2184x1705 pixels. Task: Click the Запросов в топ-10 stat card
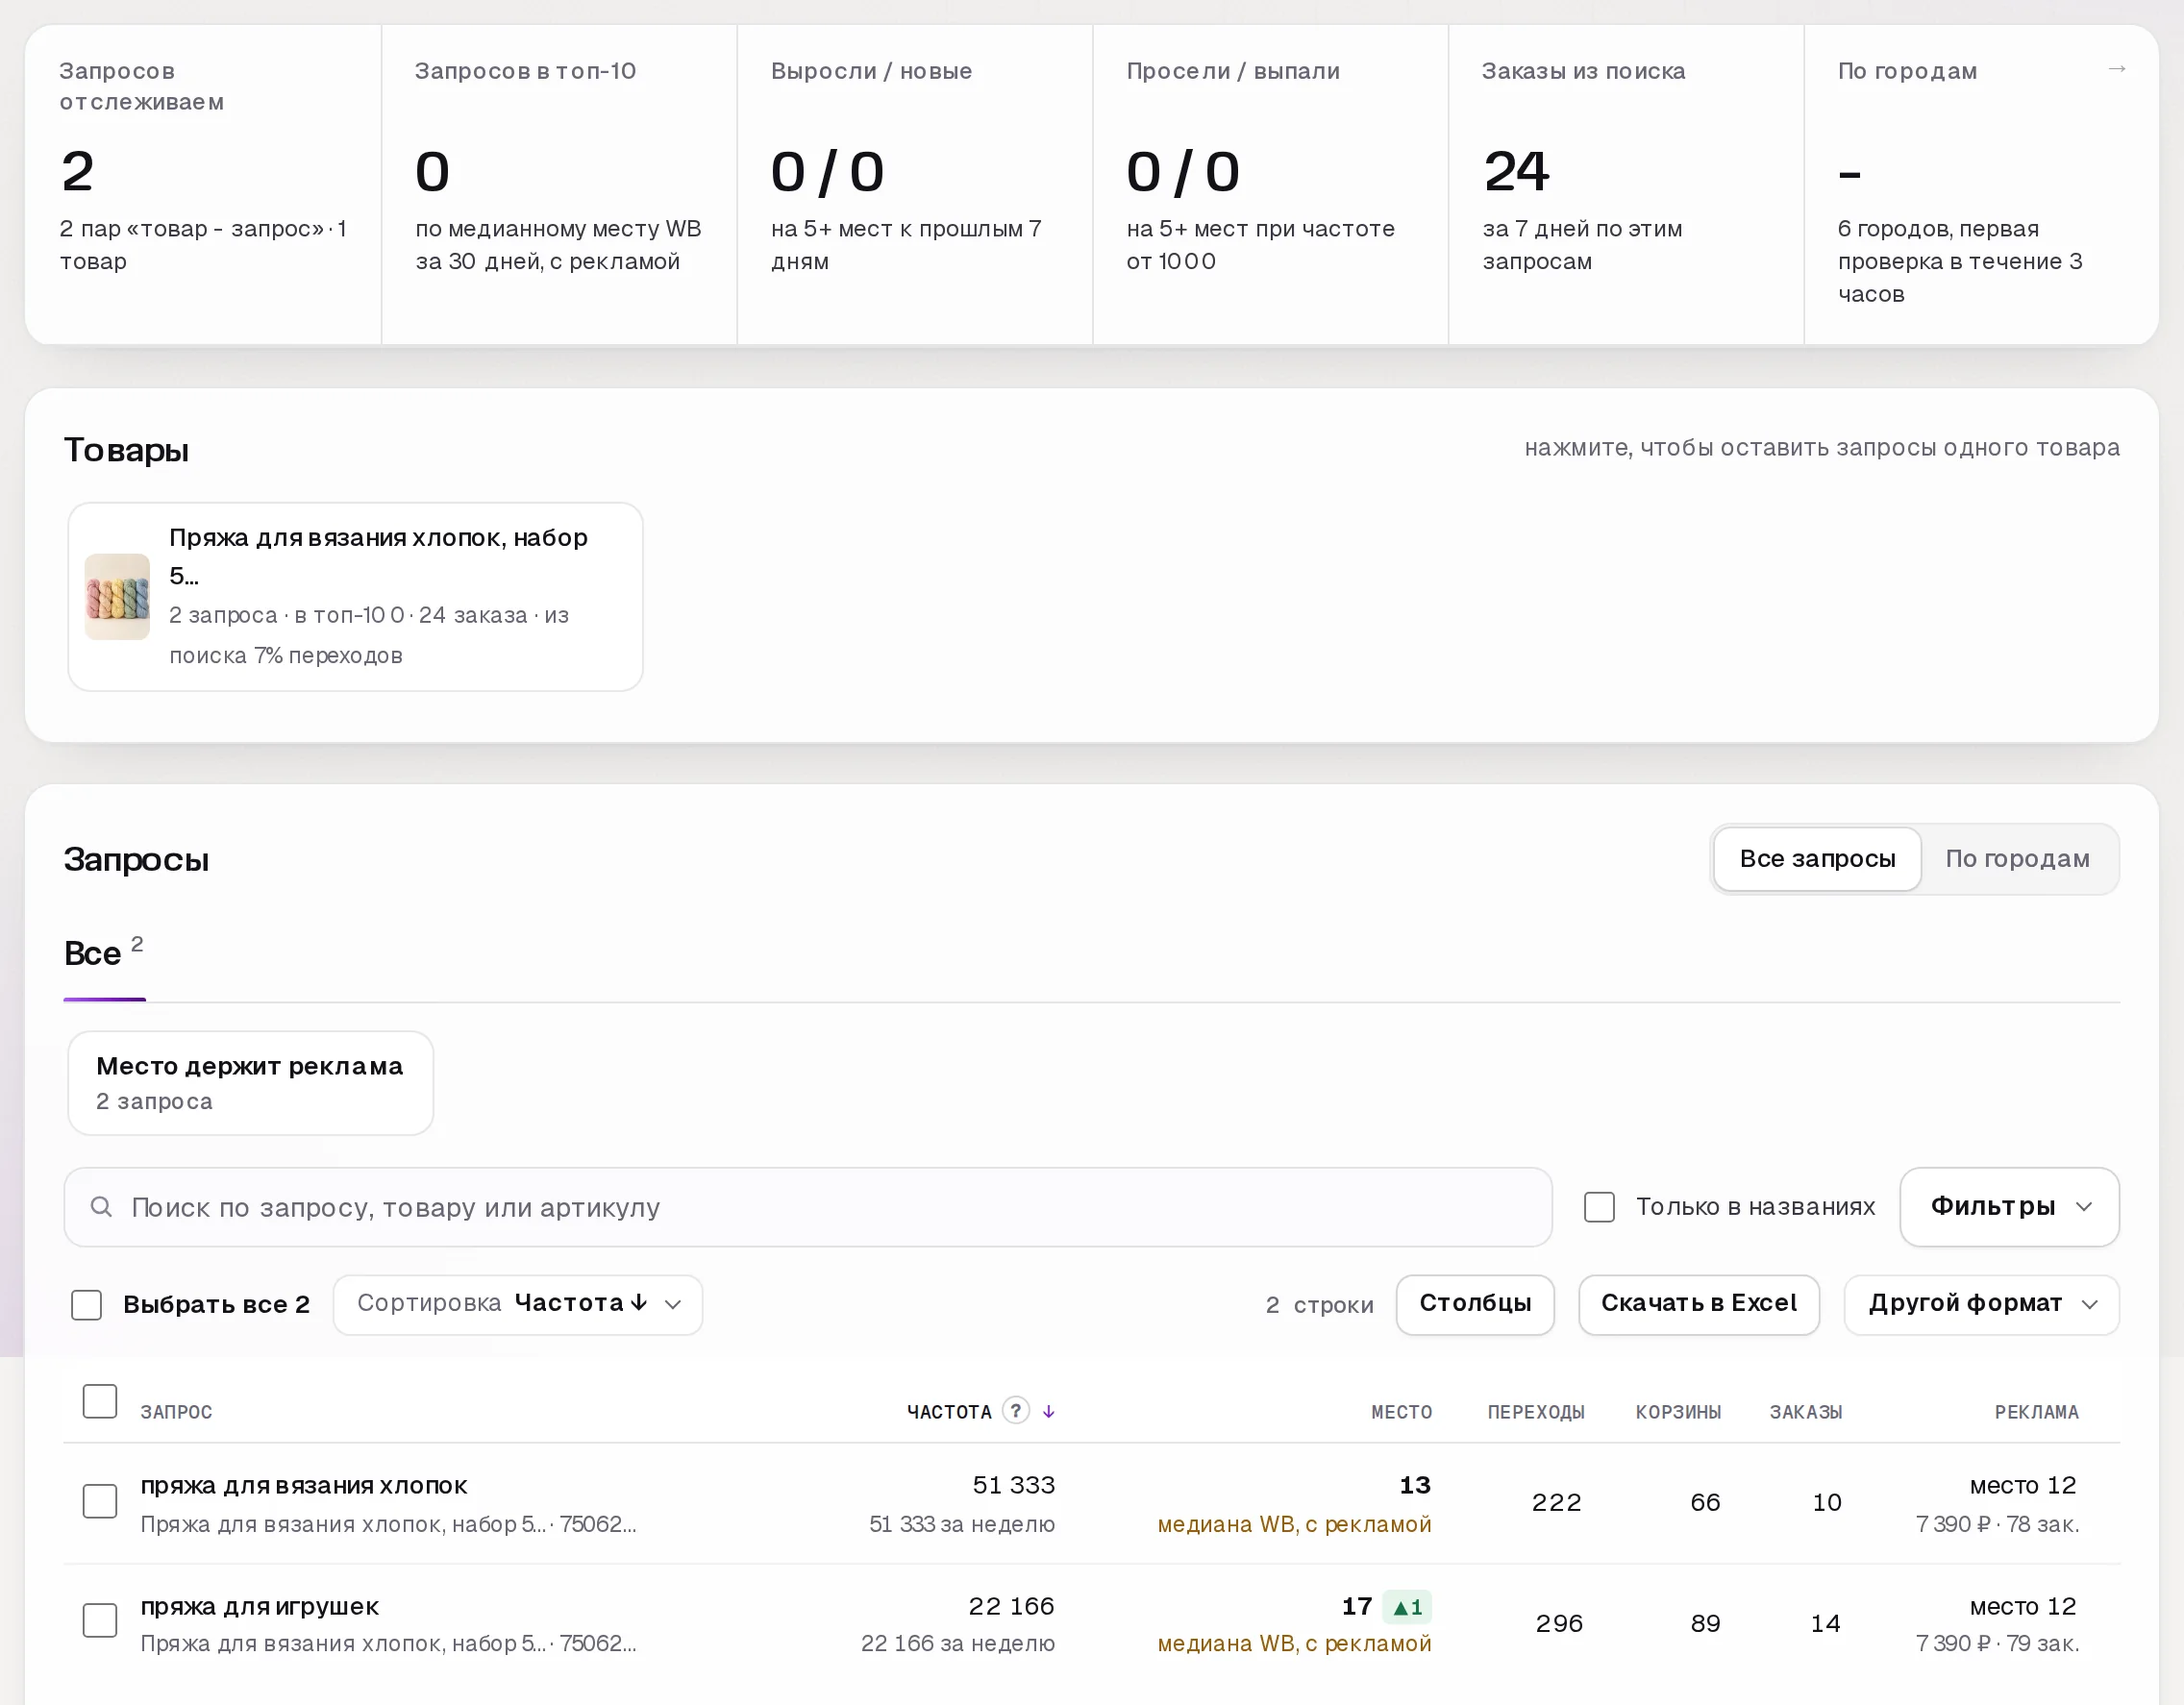pyautogui.click(x=559, y=185)
